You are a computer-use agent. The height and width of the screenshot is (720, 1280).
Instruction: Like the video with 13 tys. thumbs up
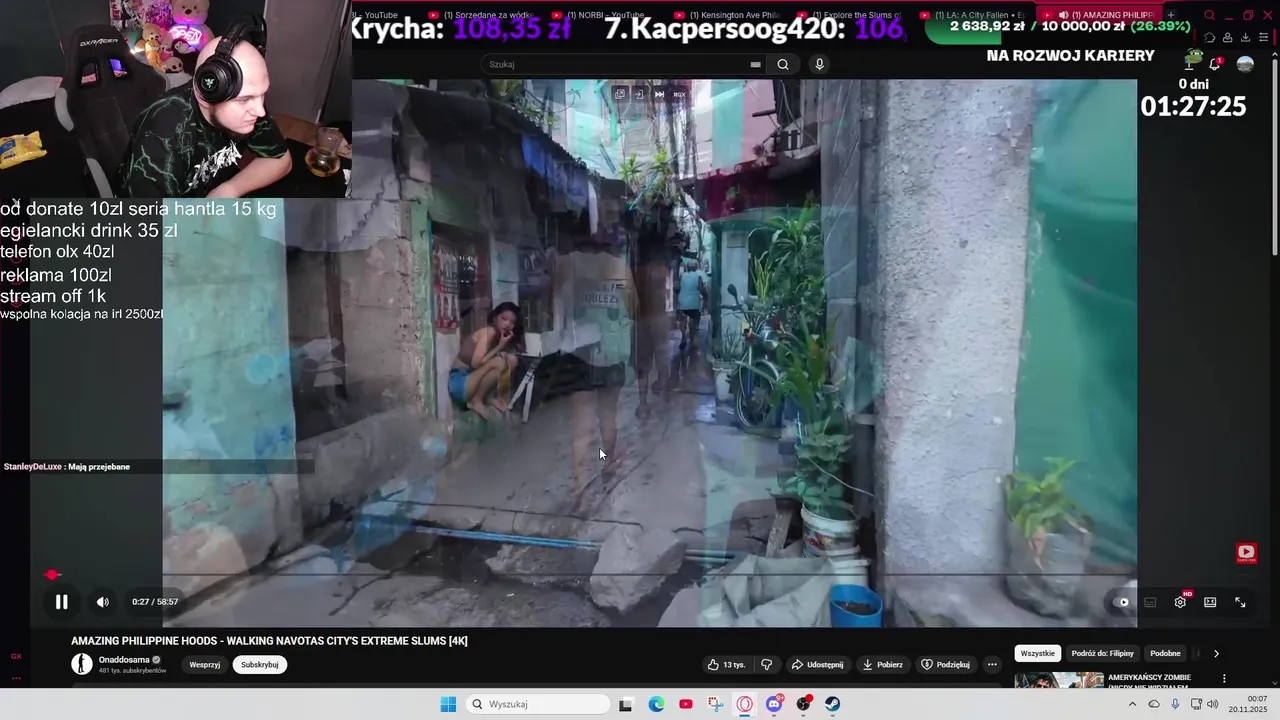[x=726, y=665]
